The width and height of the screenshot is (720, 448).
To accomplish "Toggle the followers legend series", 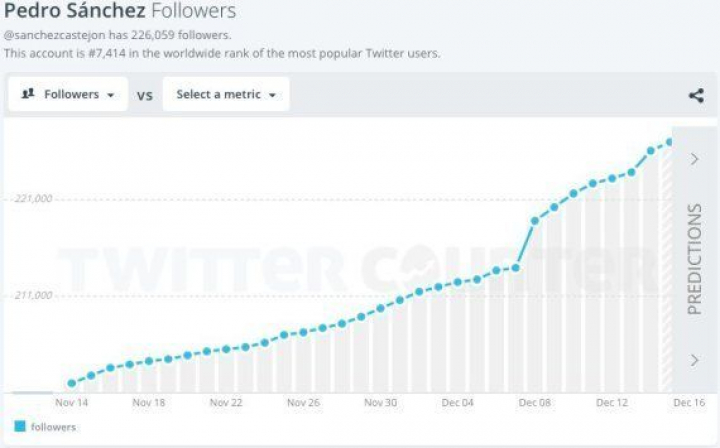I will pyautogui.click(x=53, y=427).
